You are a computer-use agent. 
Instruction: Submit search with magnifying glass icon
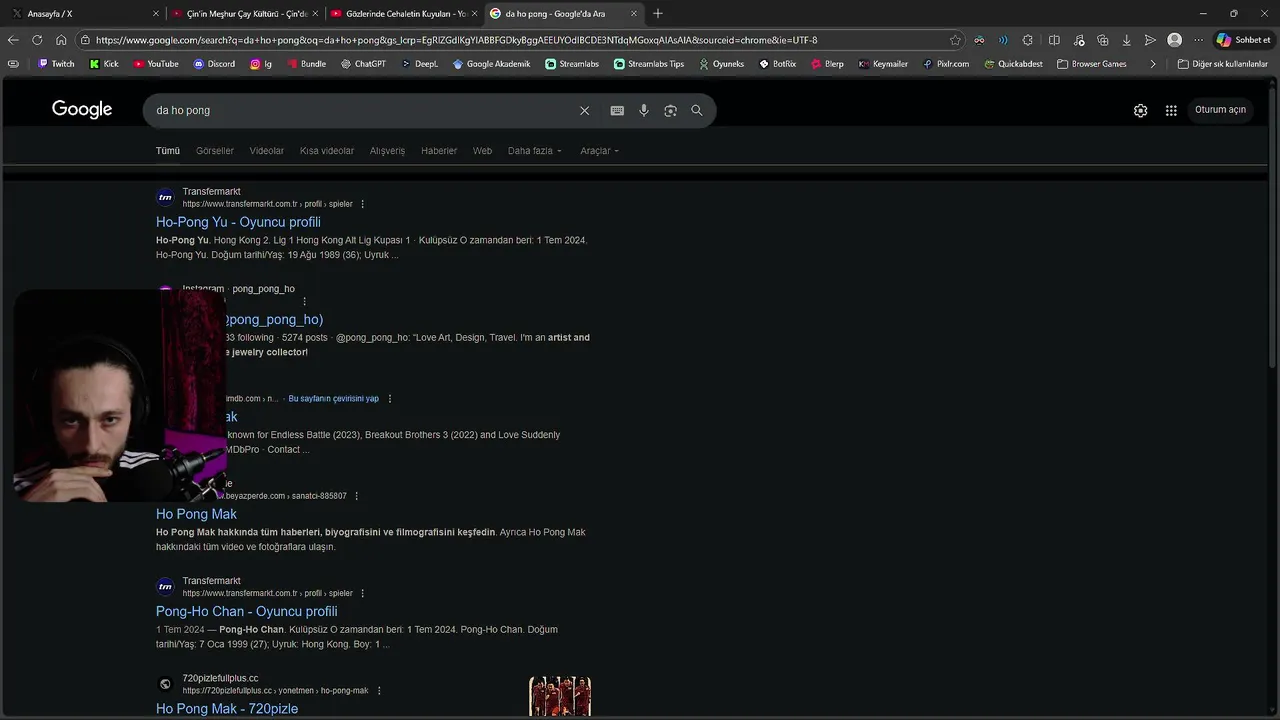click(697, 110)
